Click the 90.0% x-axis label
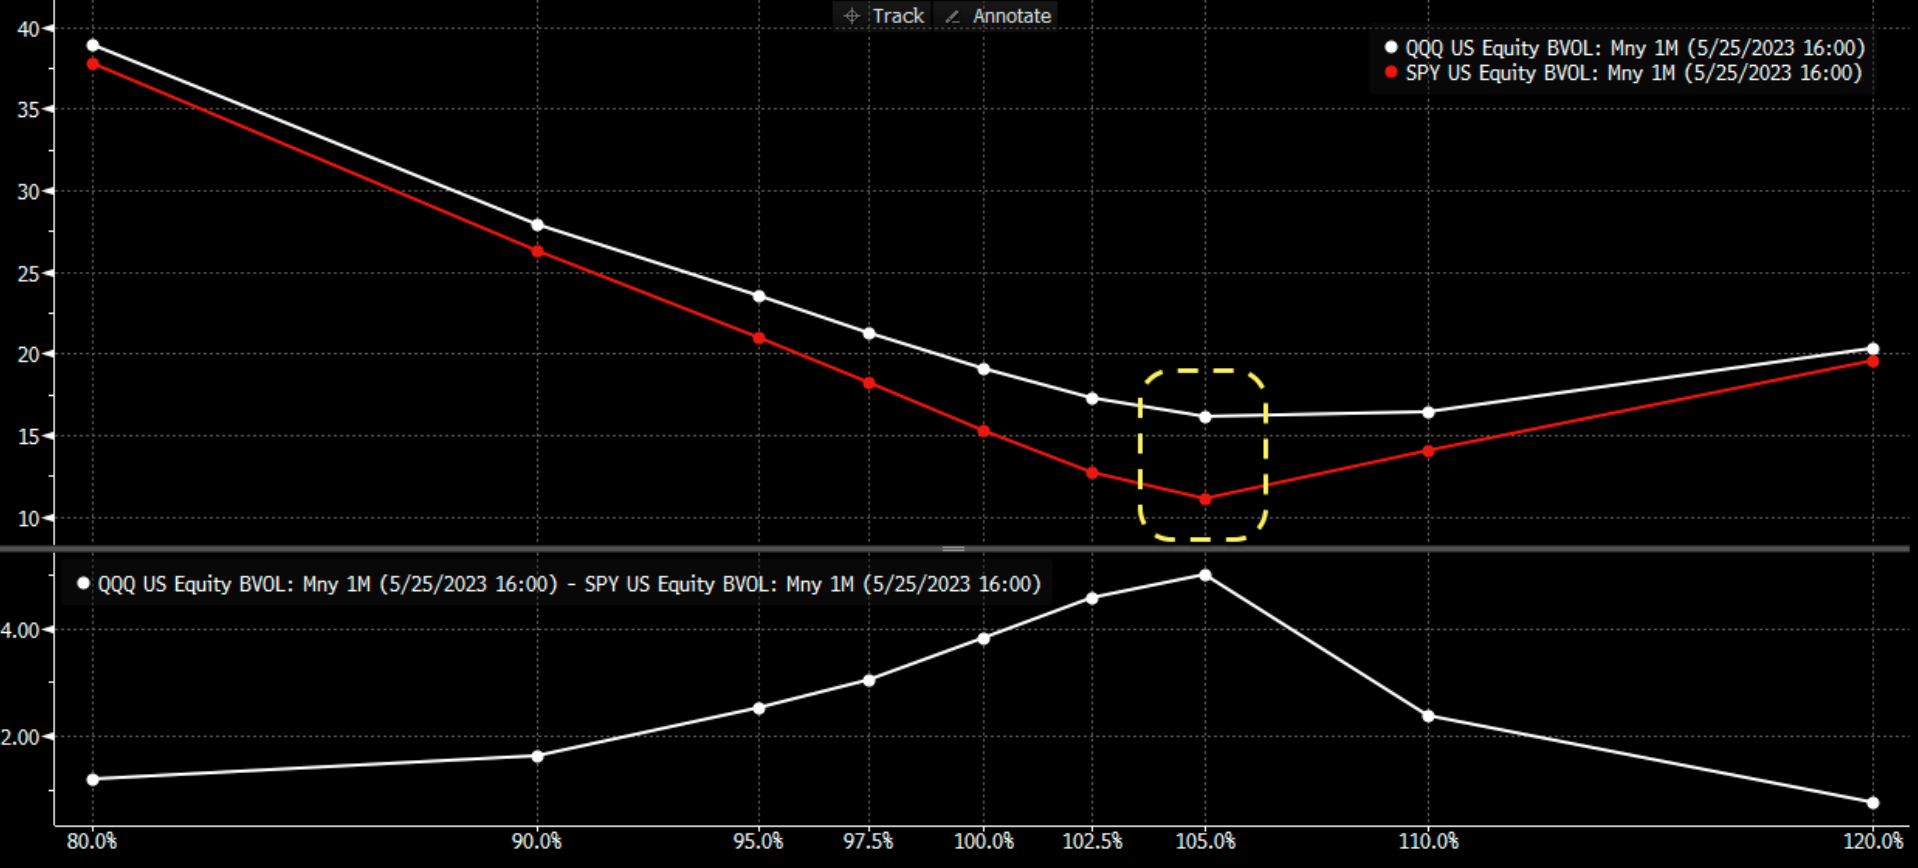Image resolution: width=1918 pixels, height=868 pixels. (x=537, y=841)
